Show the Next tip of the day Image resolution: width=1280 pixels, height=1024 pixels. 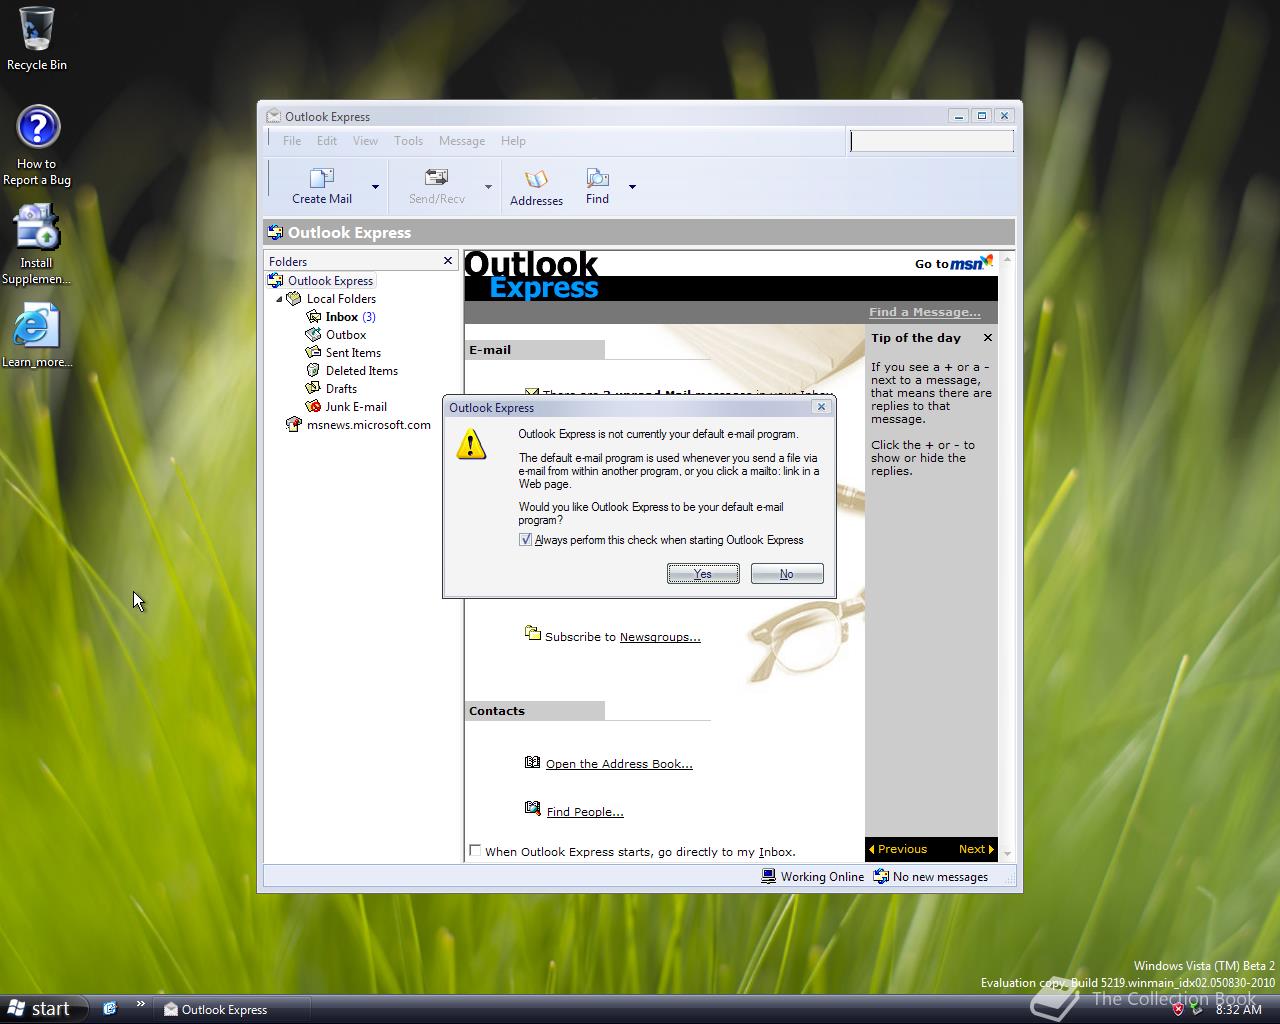click(x=976, y=849)
